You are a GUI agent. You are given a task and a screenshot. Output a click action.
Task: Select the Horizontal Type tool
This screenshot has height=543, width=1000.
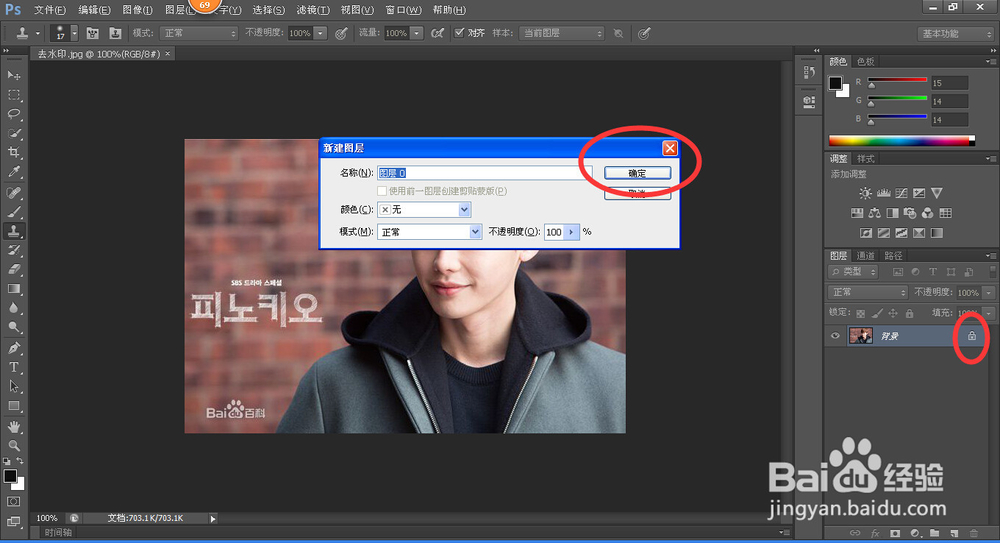click(x=13, y=367)
